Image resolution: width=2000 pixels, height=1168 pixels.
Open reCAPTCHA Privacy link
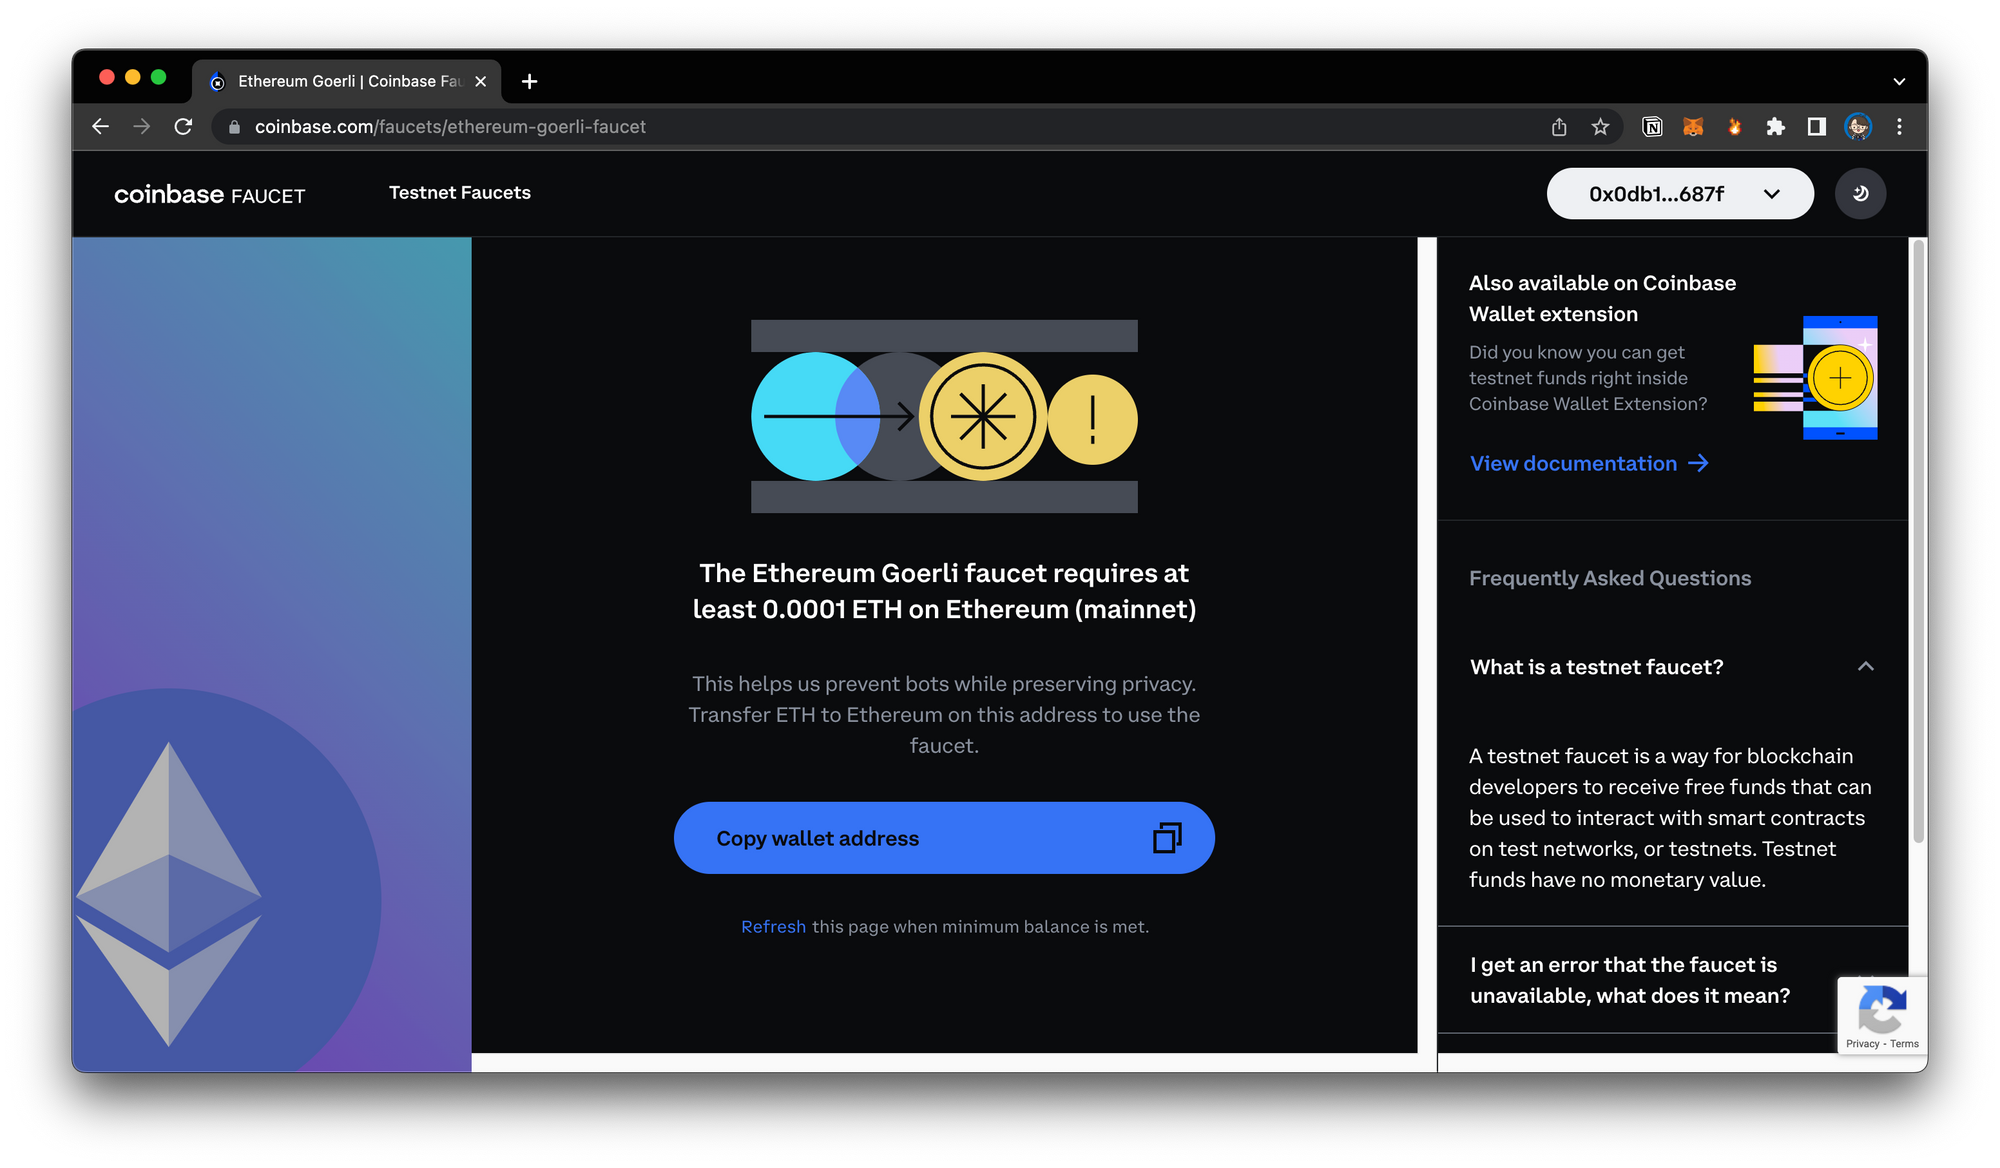[1862, 1044]
